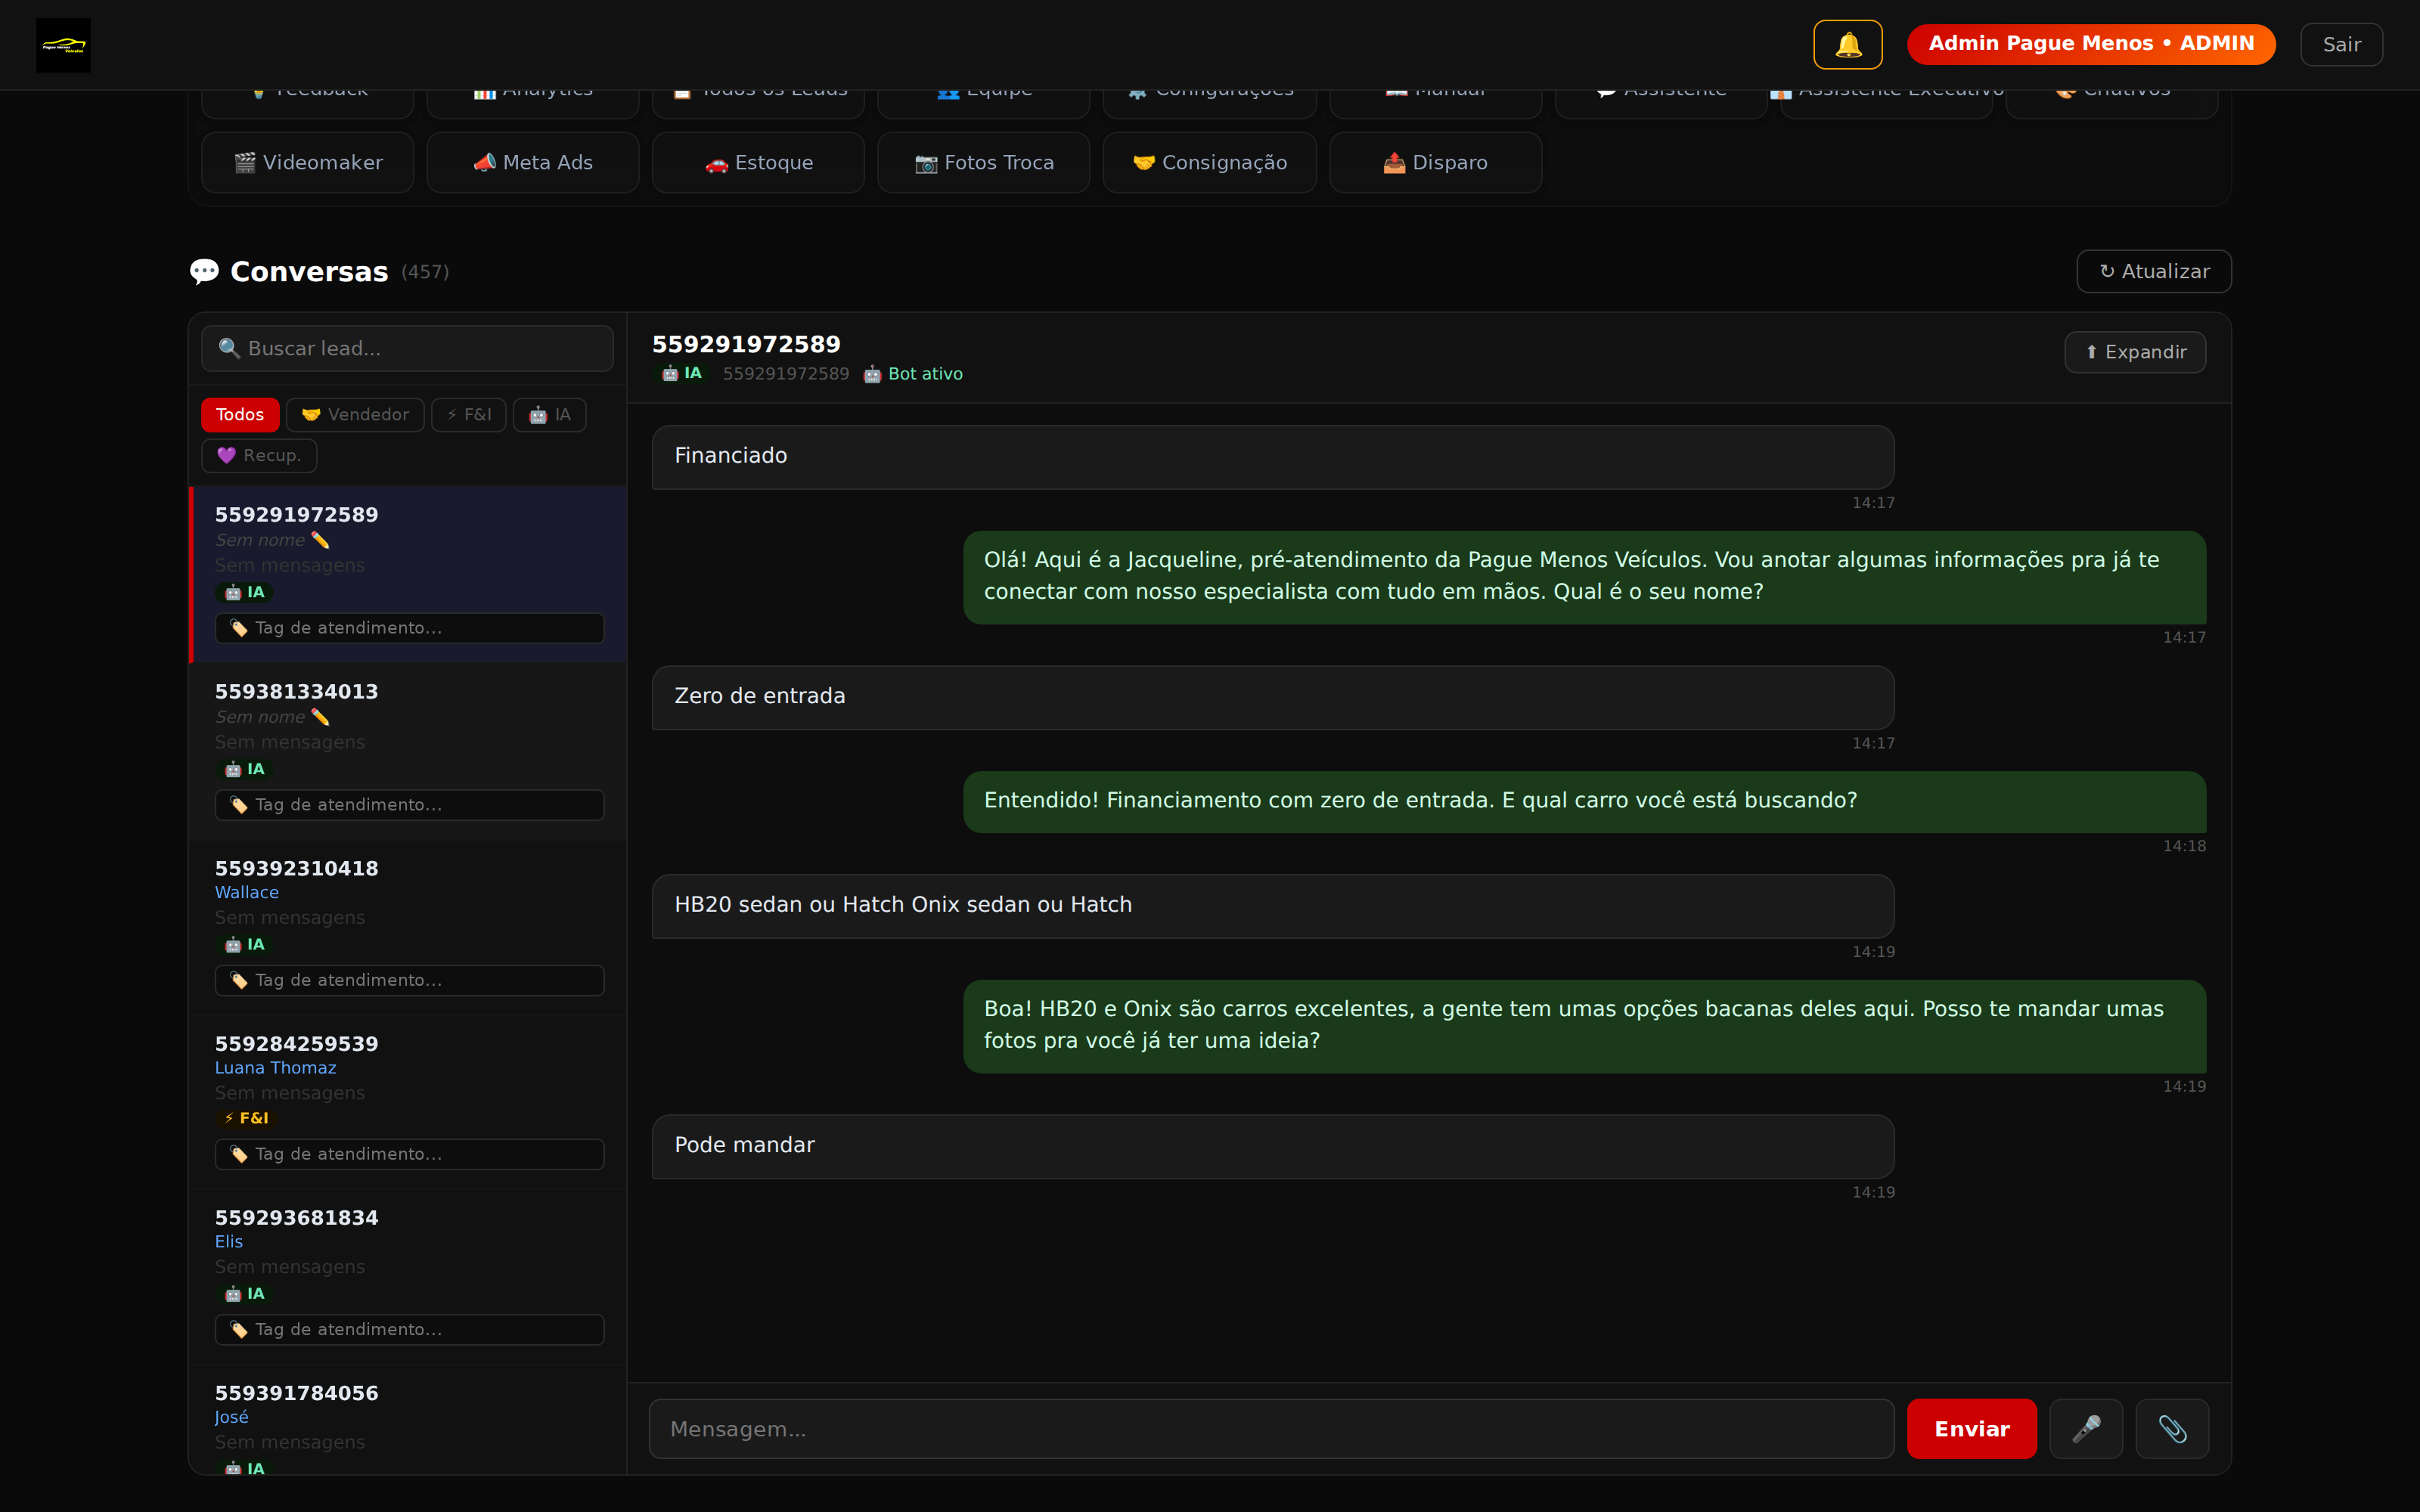Send the message with Enviar
The width and height of the screenshot is (2420, 1512).
1972,1429
